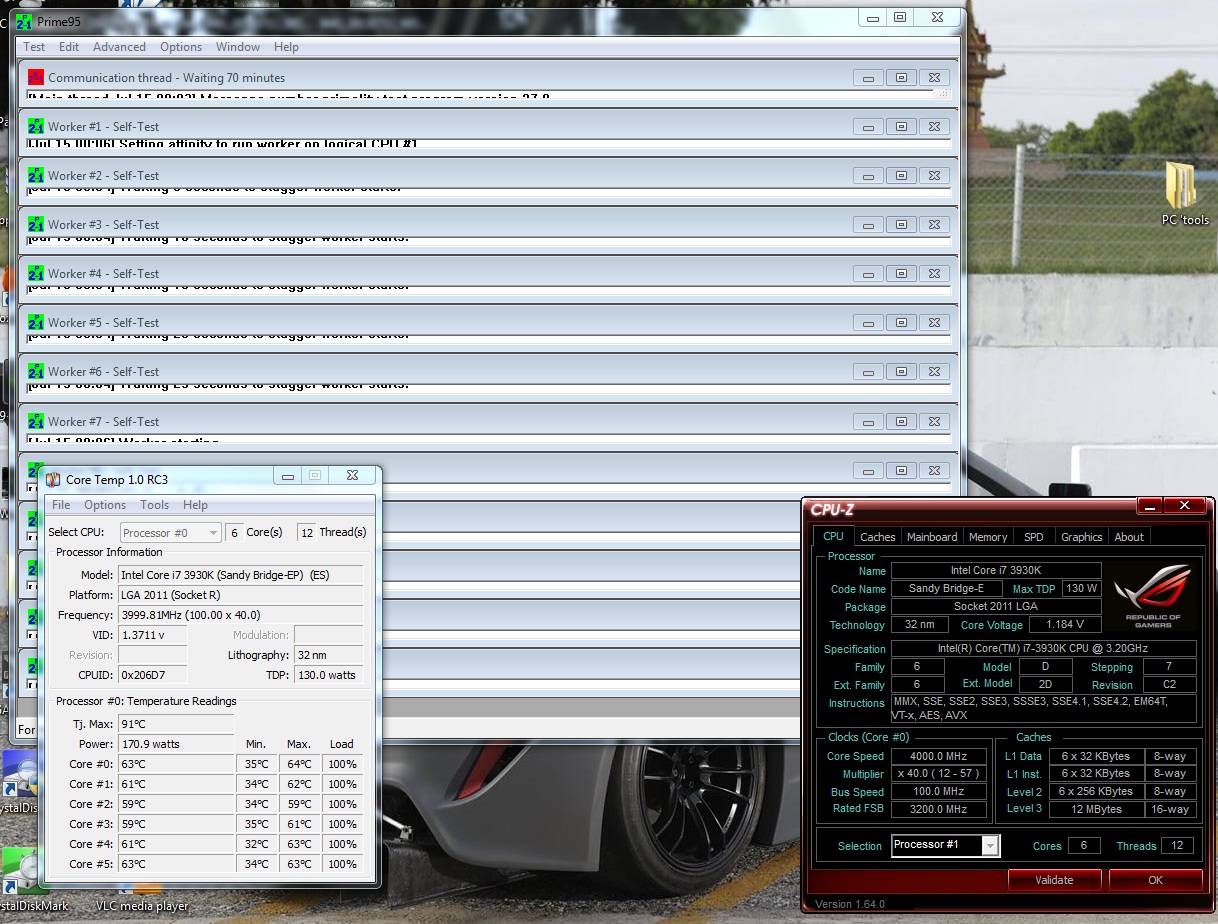Click the CPU-Z Rated FSB 3200.0 MHz value
This screenshot has width=1218, height=924.
pos(940,809)
